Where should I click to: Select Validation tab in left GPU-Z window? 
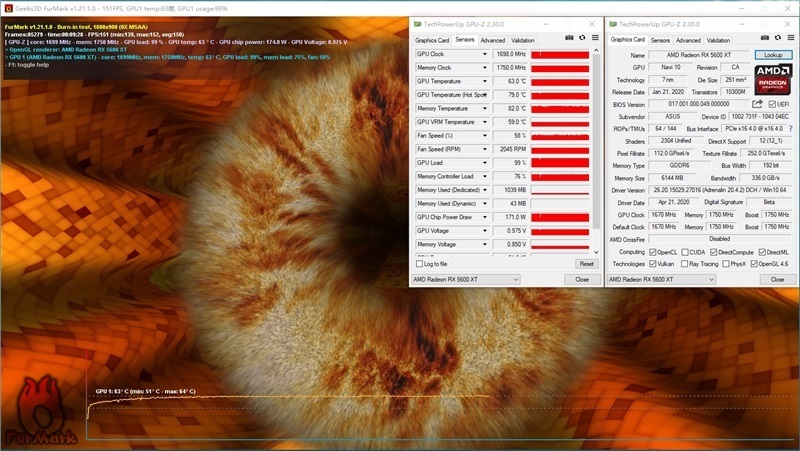[522, 40]
